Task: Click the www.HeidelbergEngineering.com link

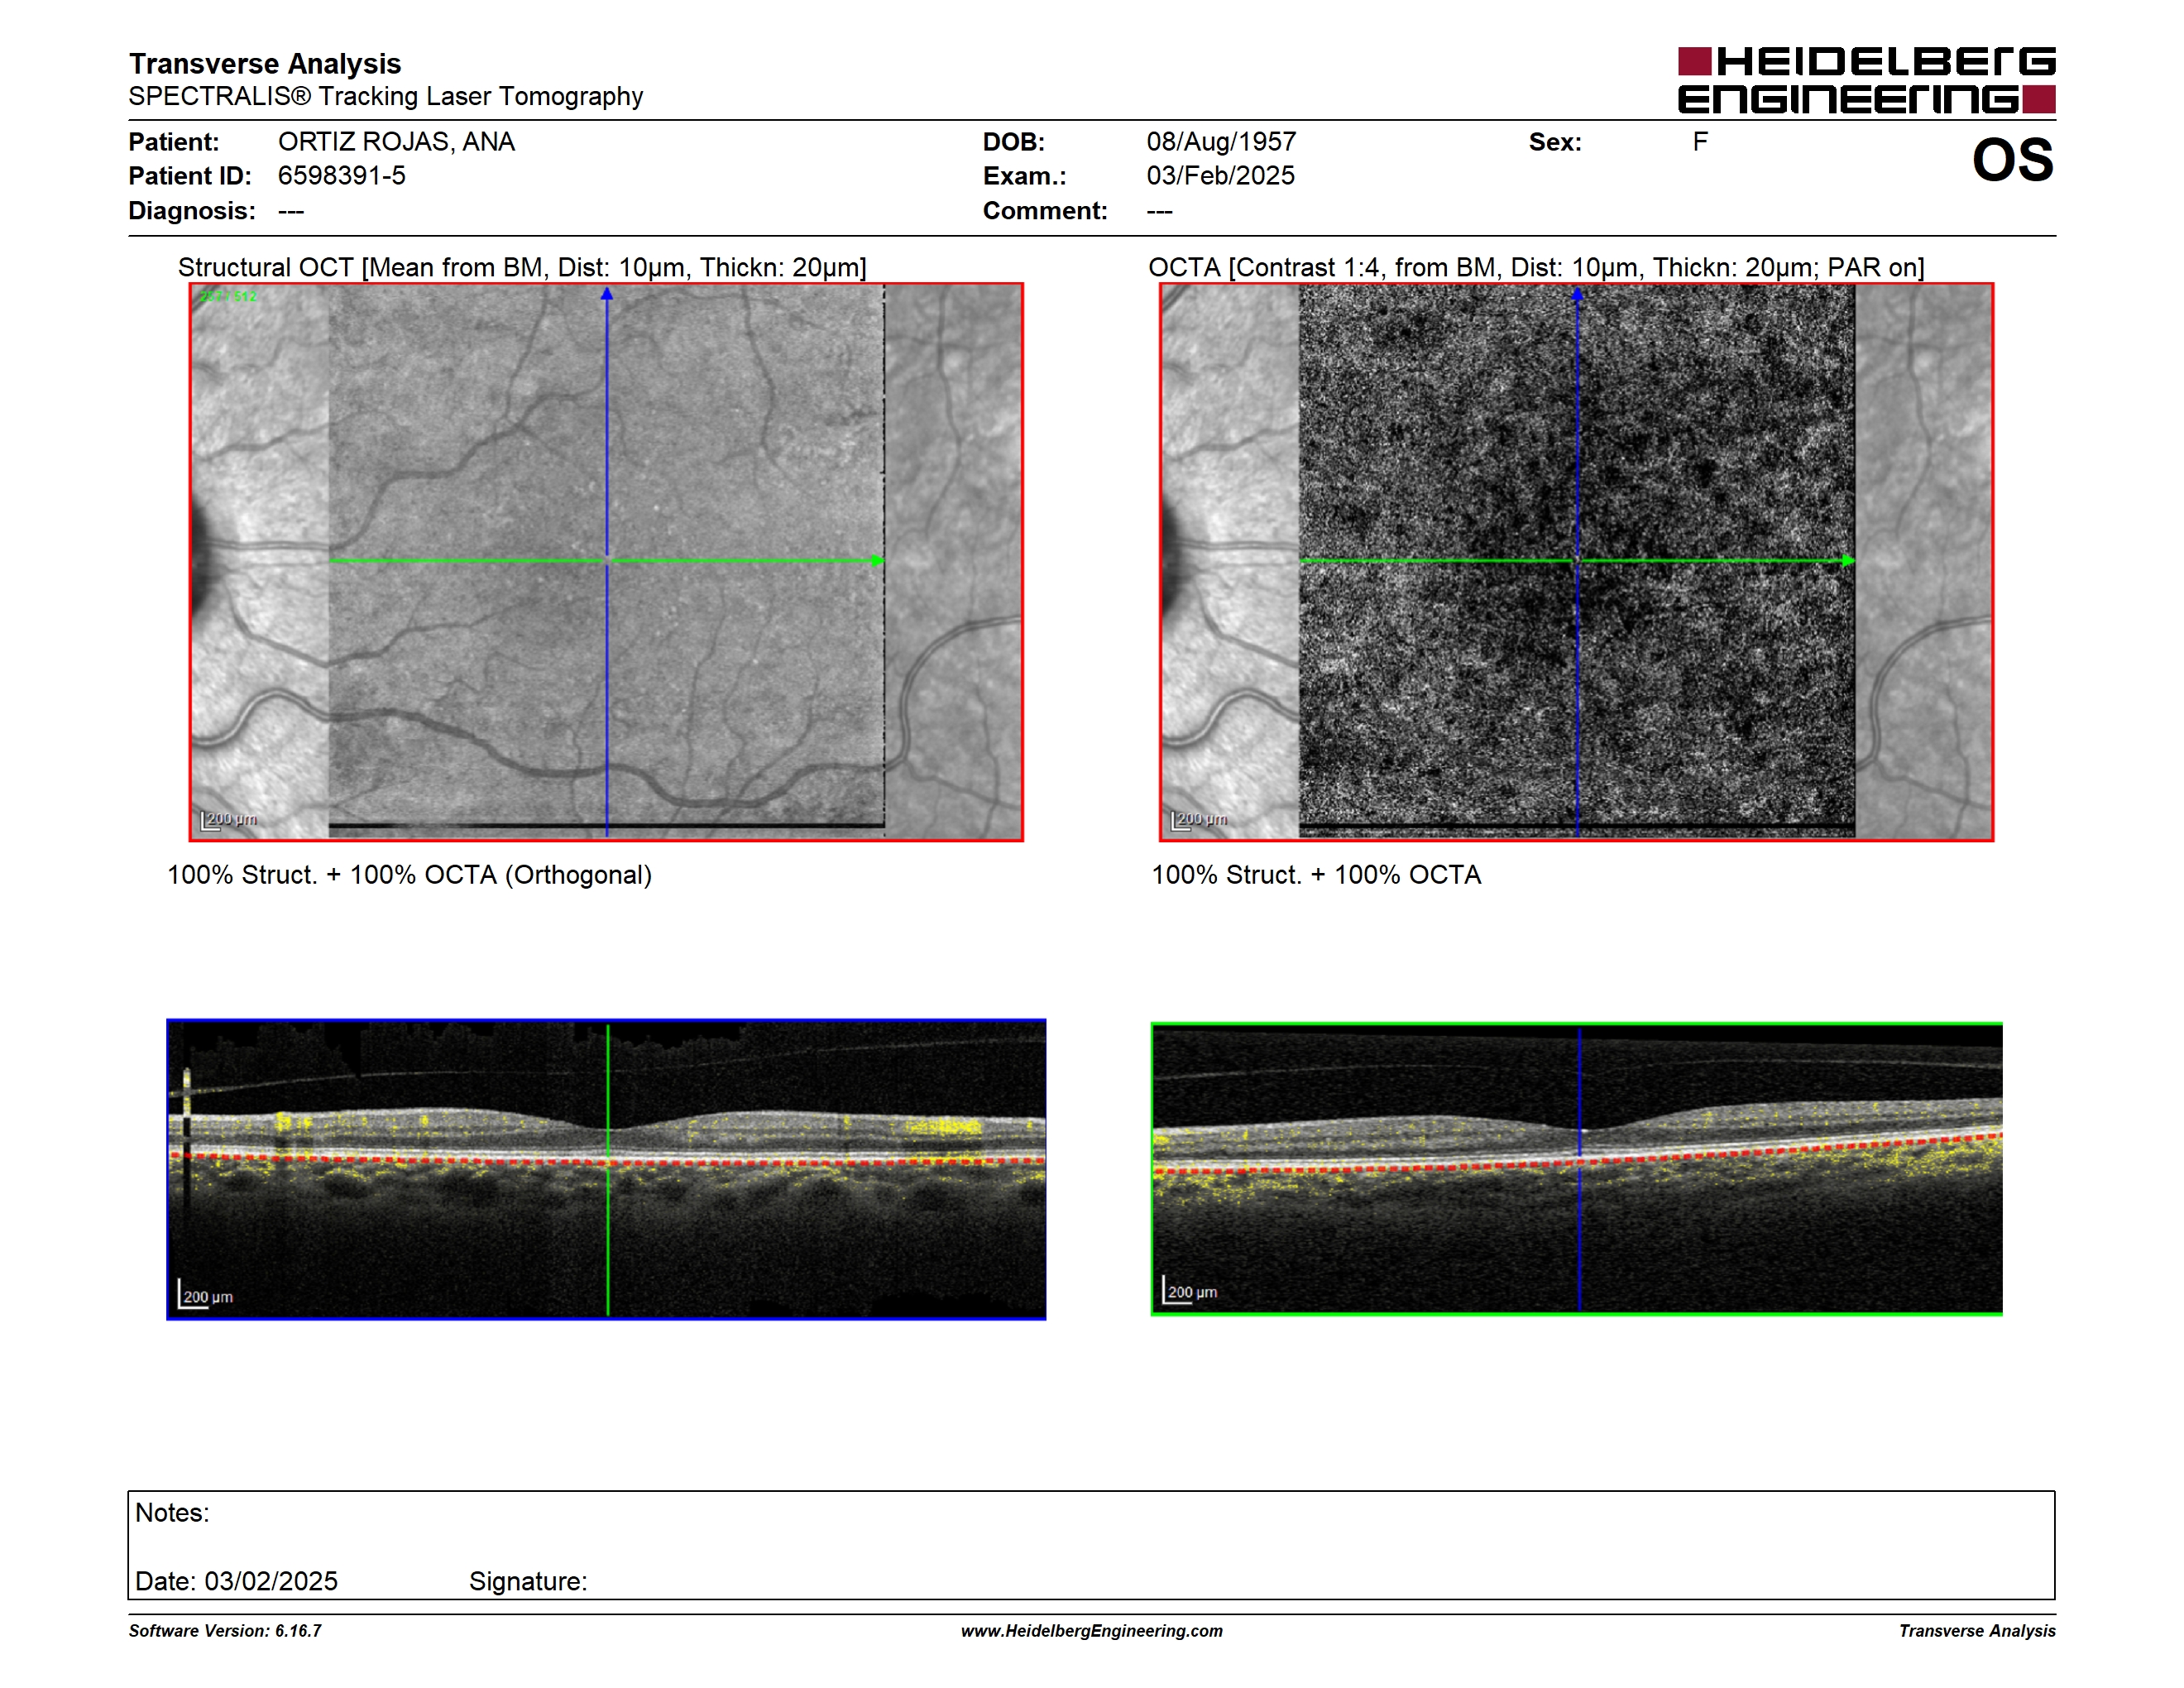Action: (1092, 1631)
